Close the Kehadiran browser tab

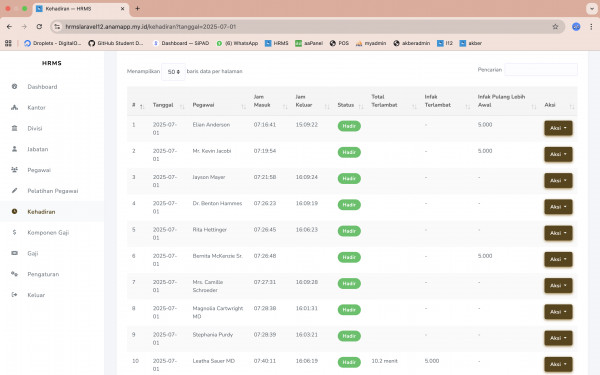click(x=122, y=8)
